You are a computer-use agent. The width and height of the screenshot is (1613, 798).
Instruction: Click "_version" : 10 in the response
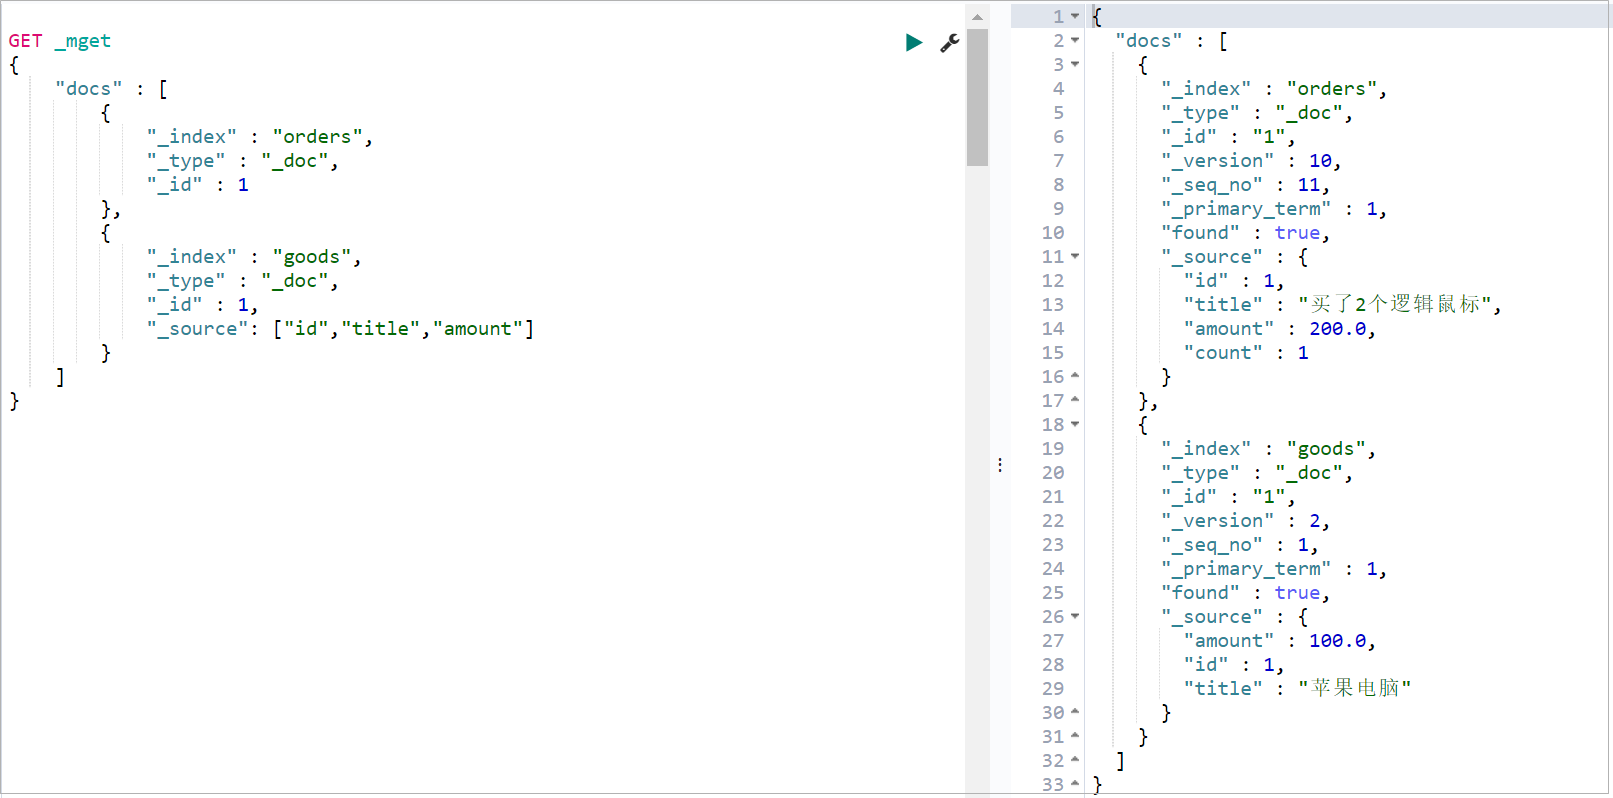(1250, 161)
